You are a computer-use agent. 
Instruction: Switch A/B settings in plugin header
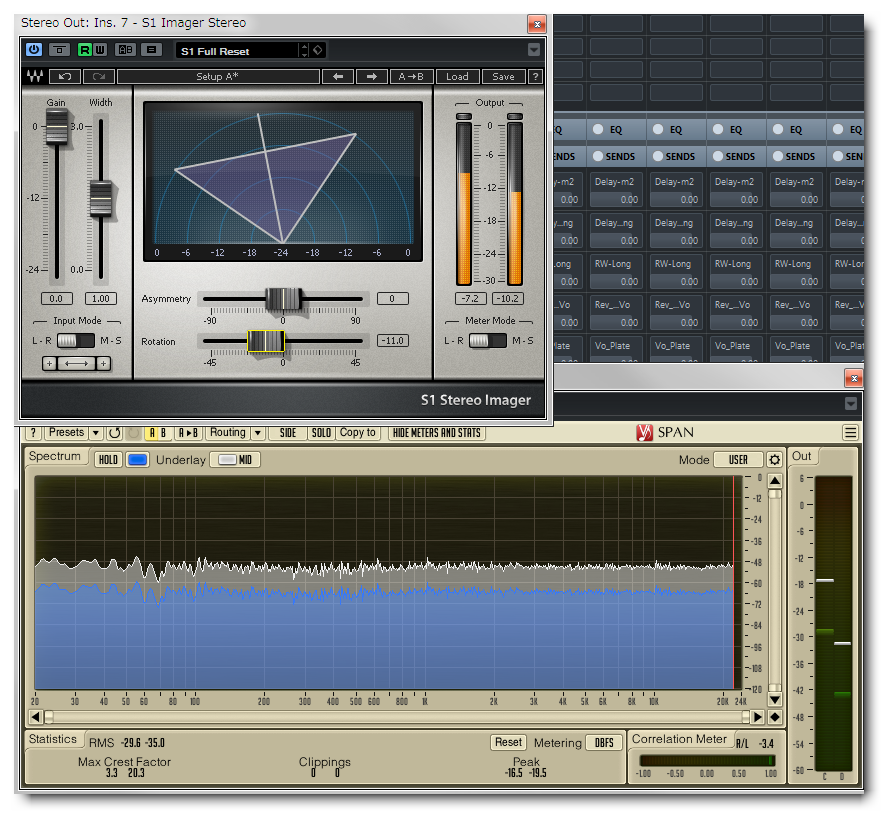(125, 50)
